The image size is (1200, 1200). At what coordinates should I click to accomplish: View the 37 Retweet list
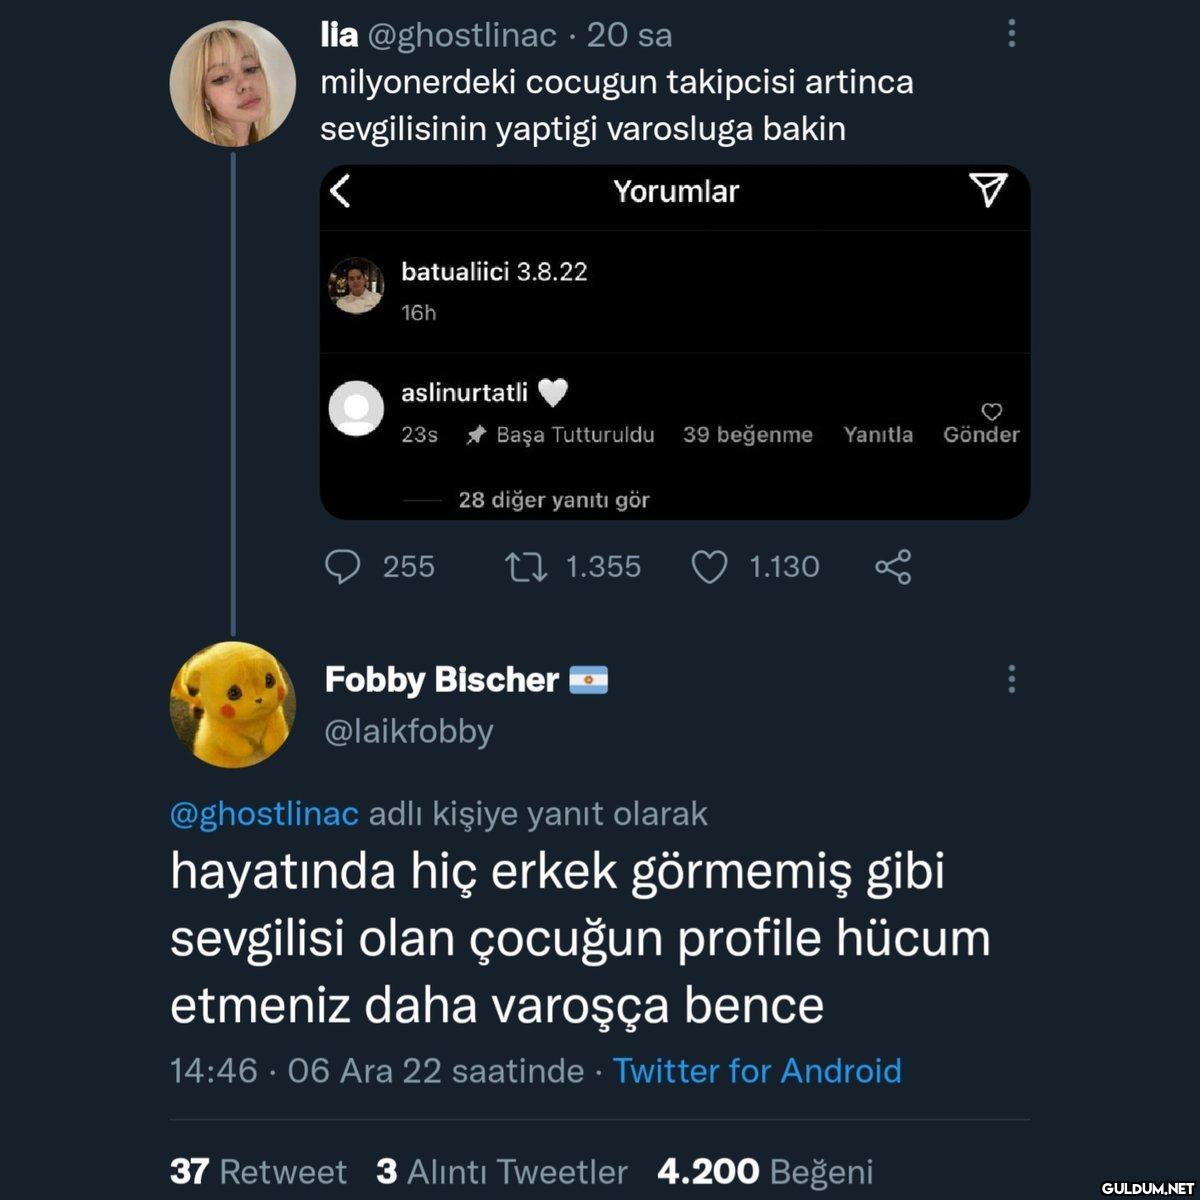(258, 1171)
